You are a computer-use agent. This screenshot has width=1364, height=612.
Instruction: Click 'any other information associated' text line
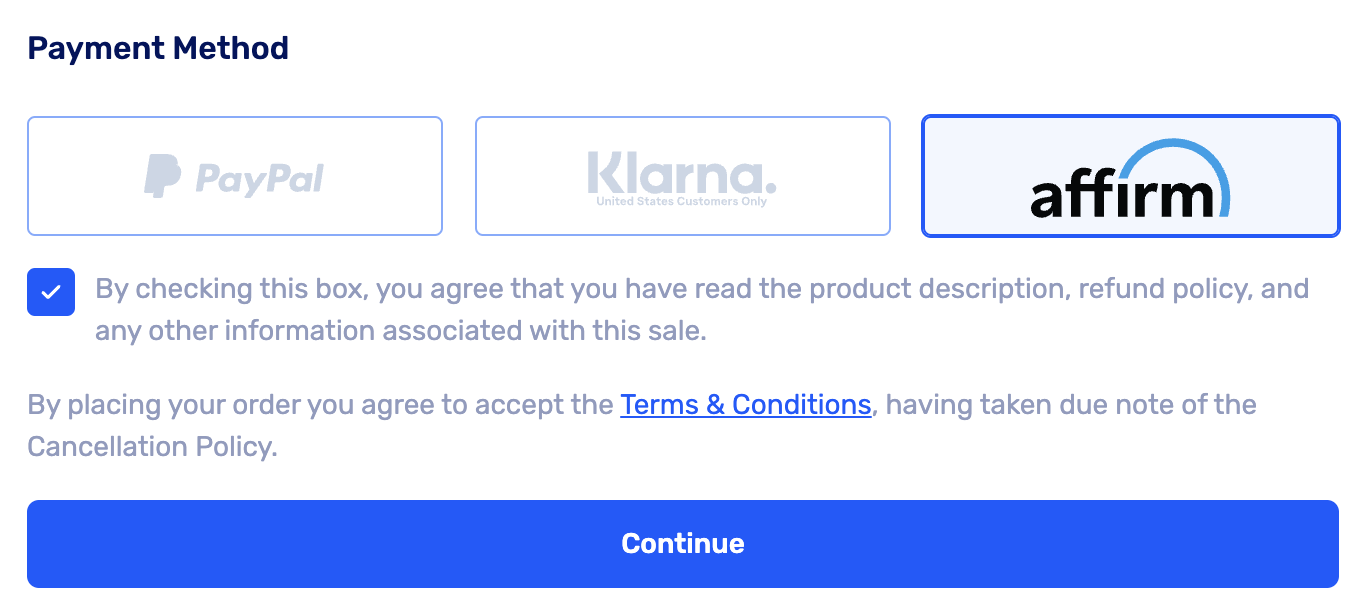400,331
